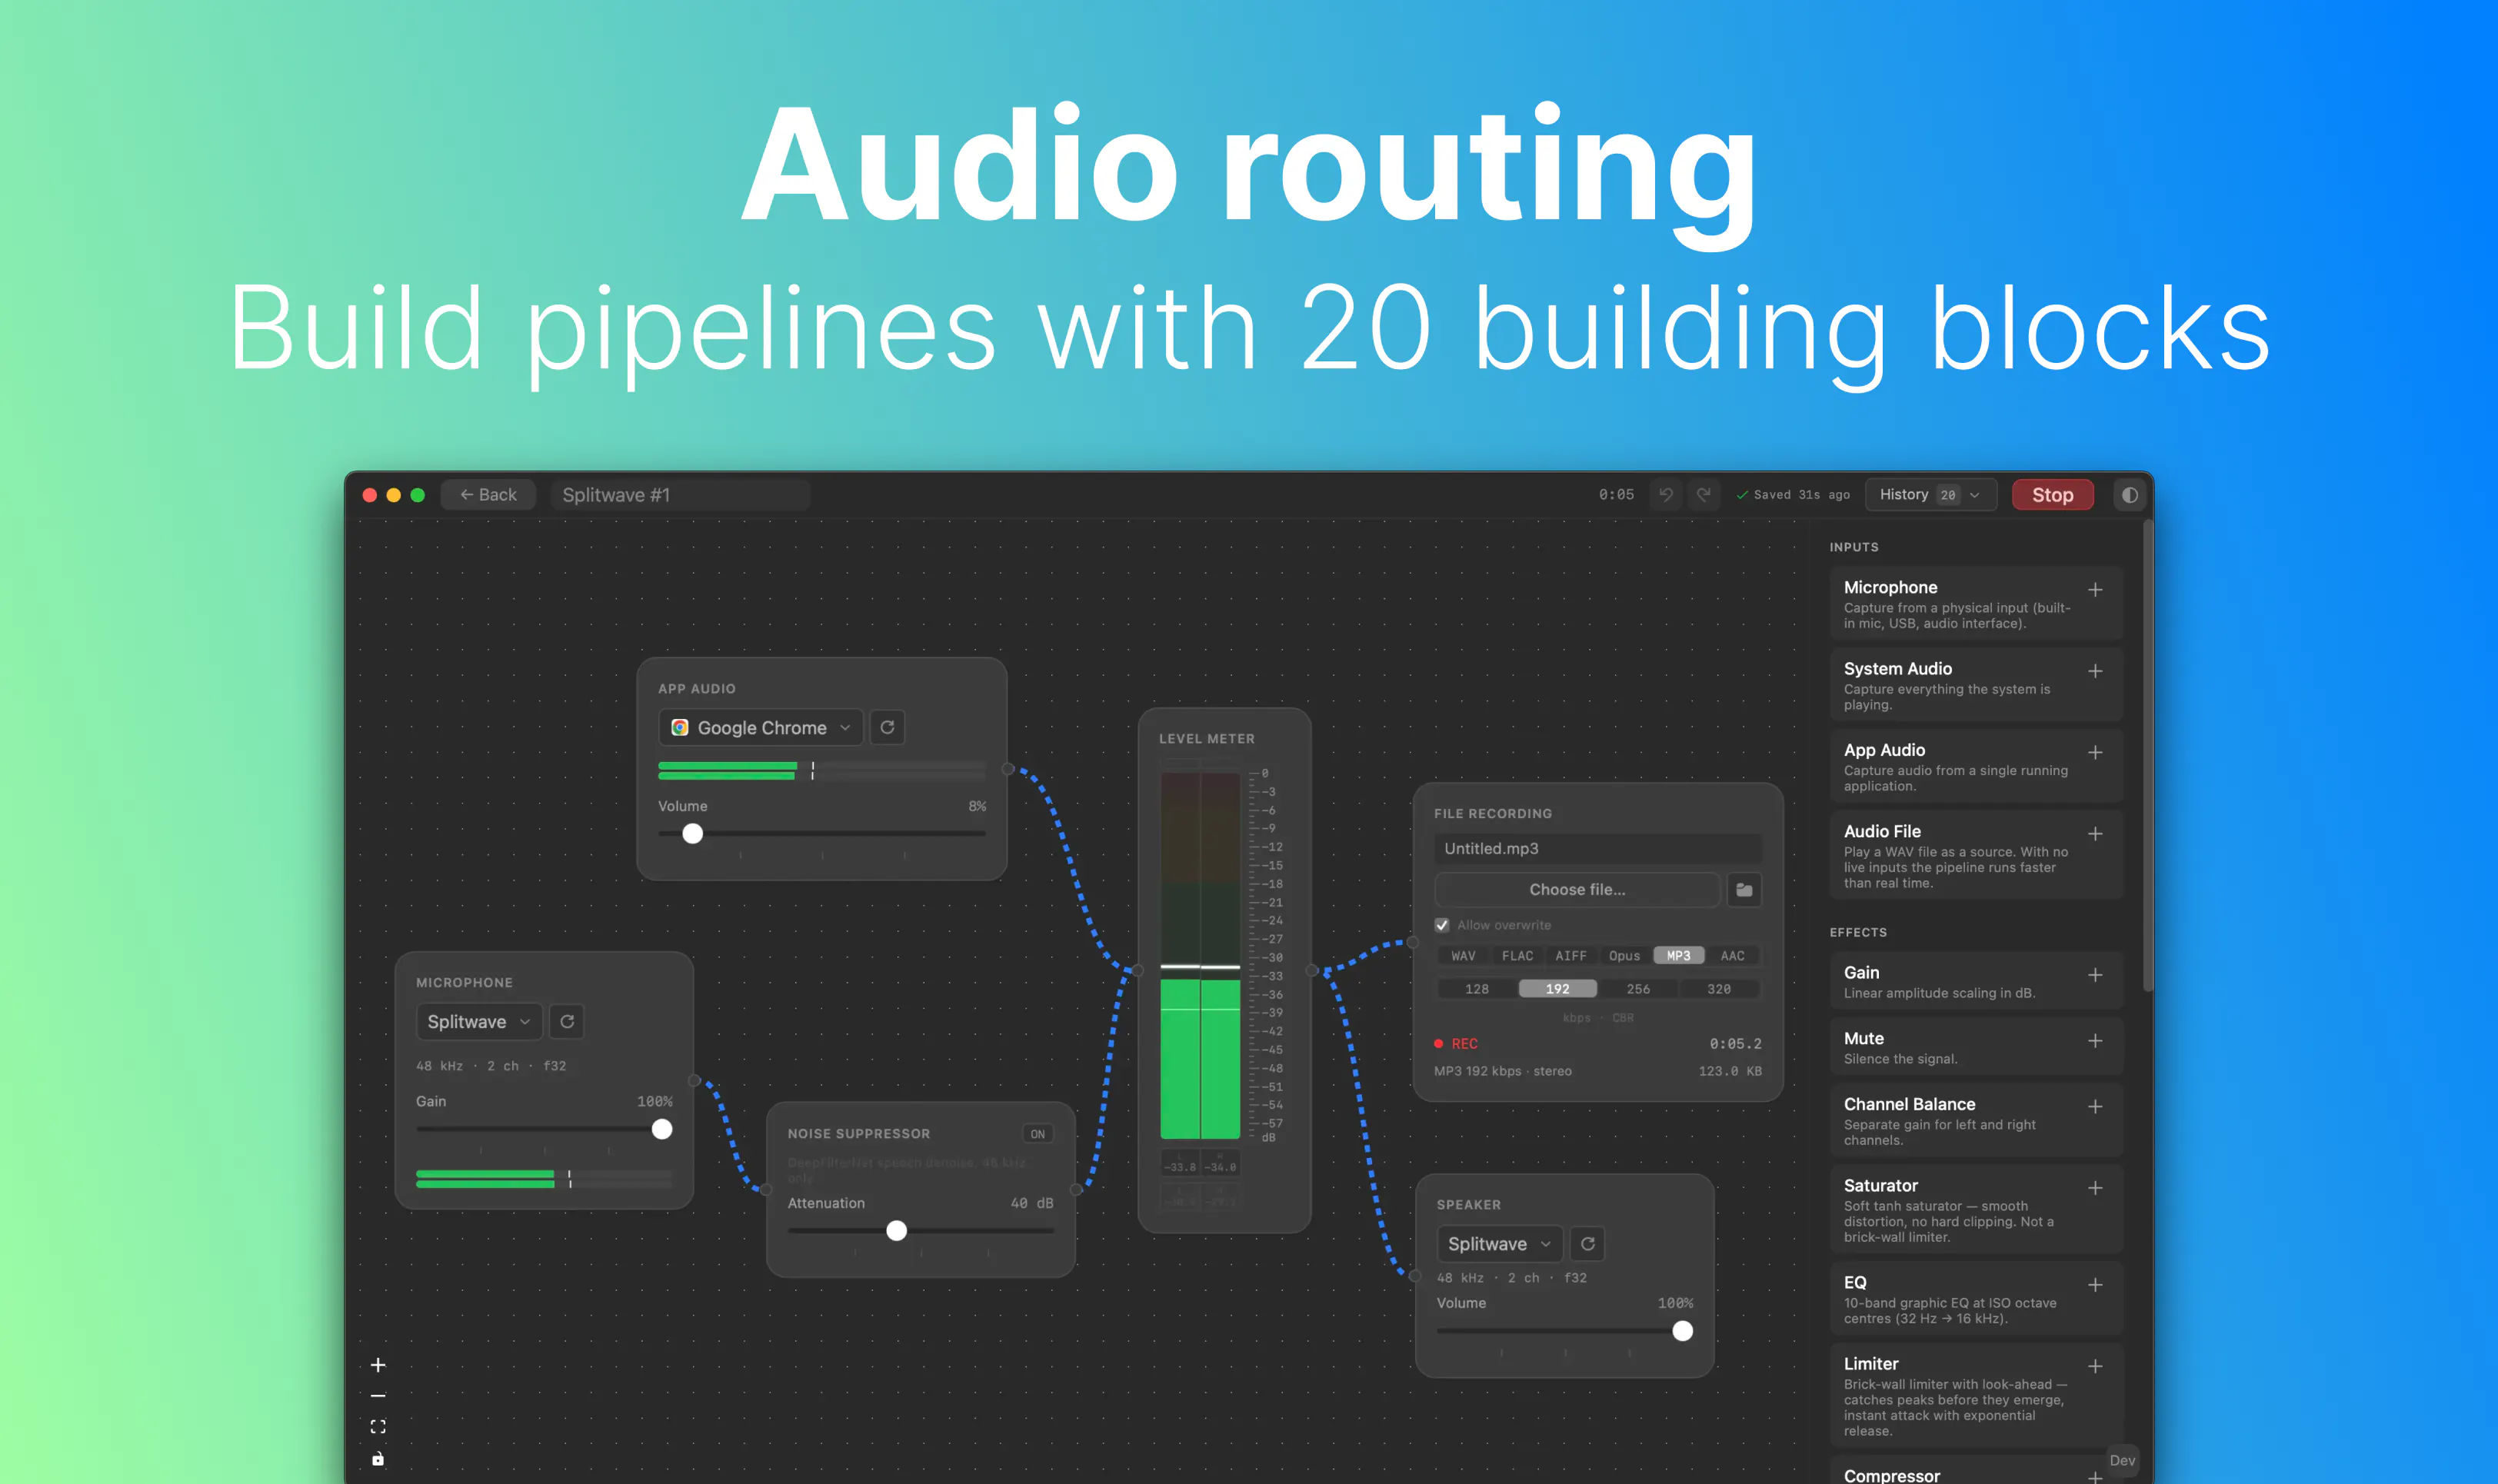Open the Speaker Splitwave device dropdown
This screenshot has width=2498, height=1484.
pyautogui.click(x=1500, y=1244)
